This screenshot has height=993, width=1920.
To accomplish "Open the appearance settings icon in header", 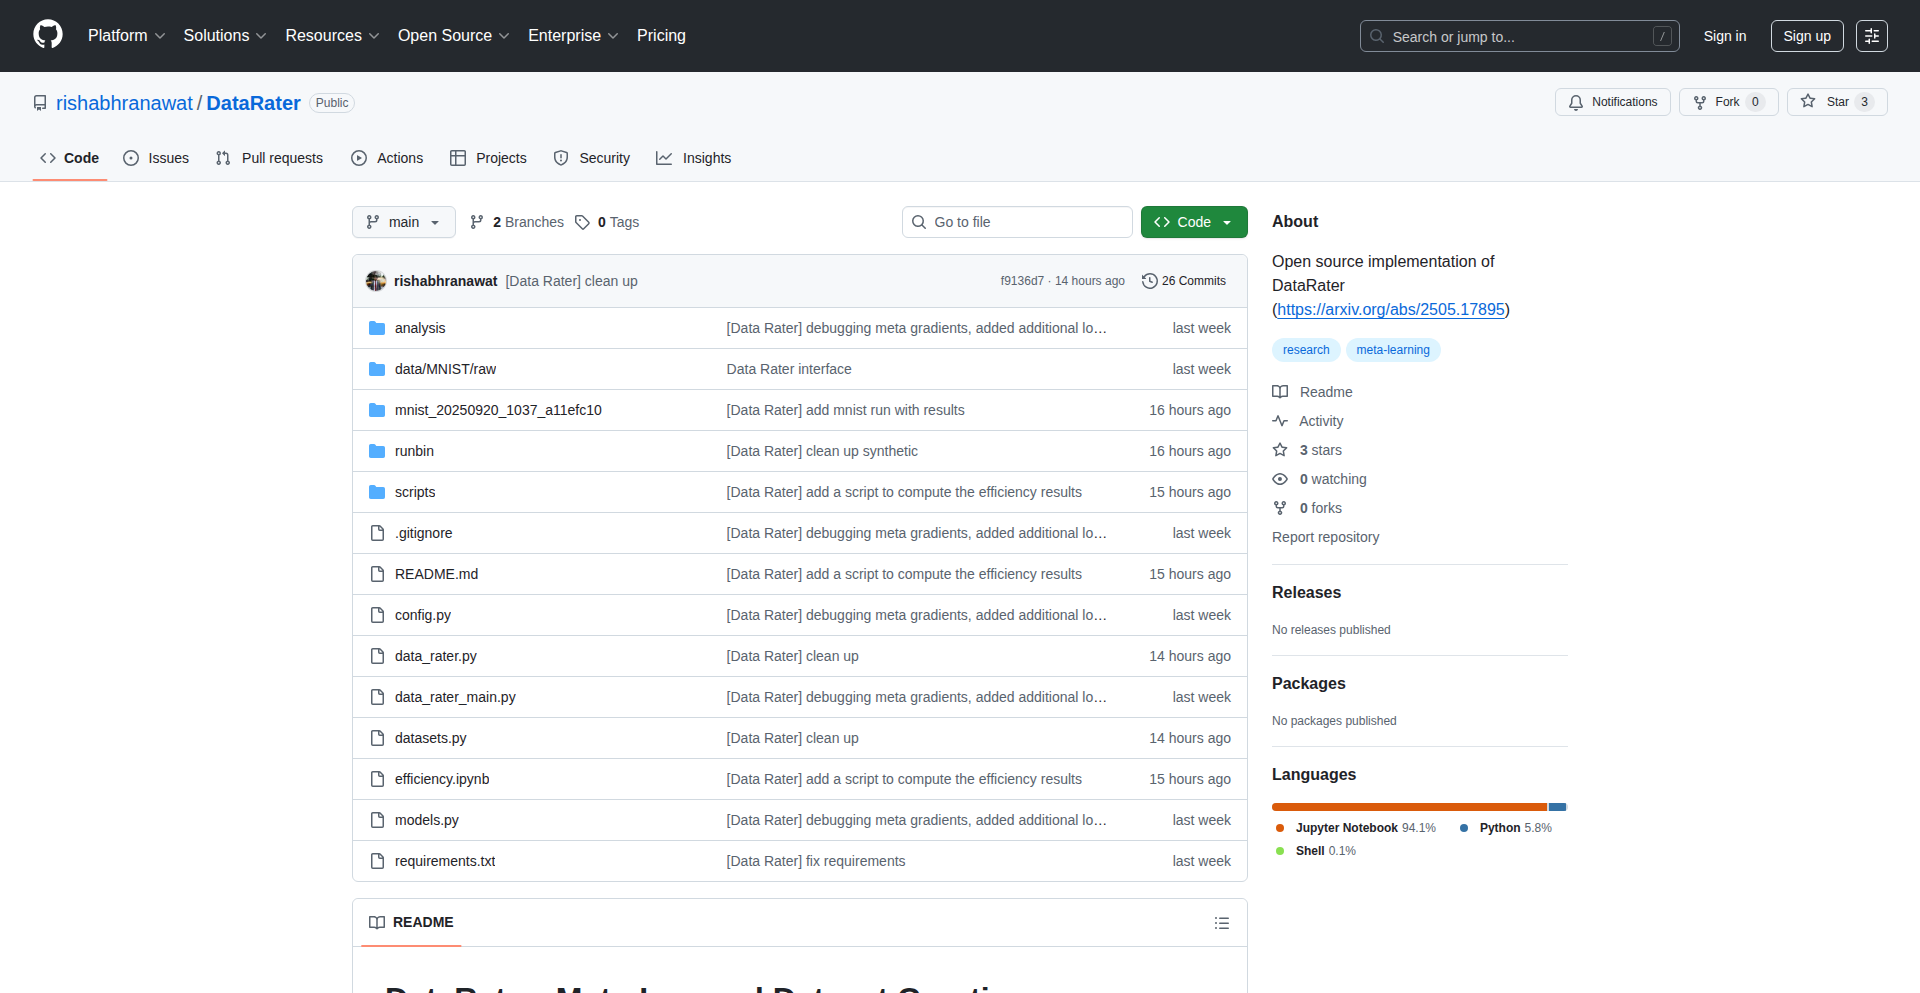I will click(x=1871, y=36).
